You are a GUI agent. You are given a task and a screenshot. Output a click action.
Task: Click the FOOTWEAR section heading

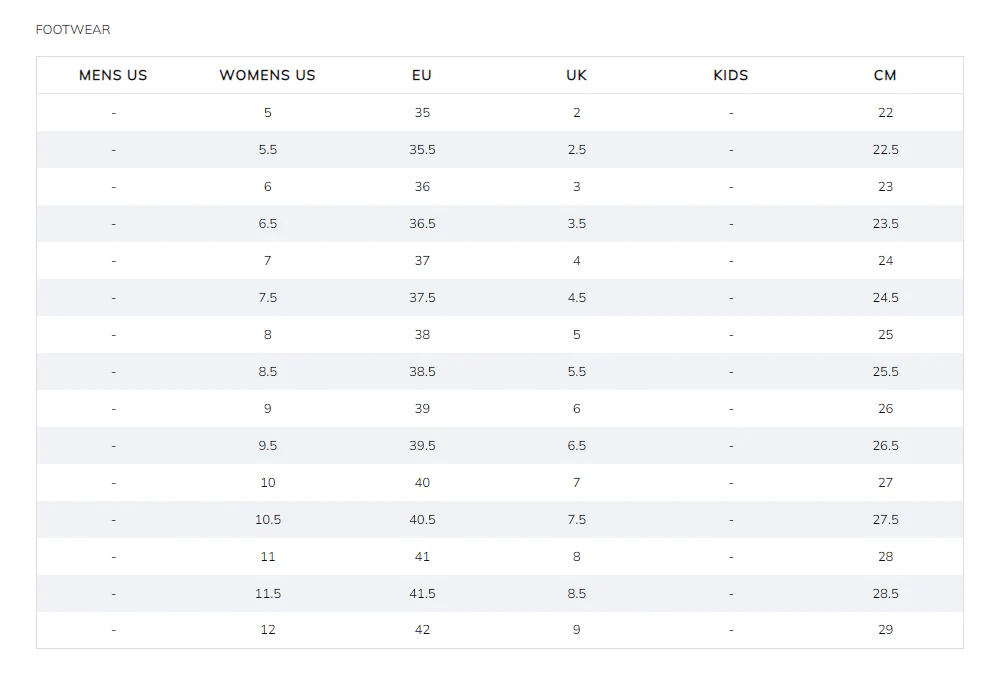(x=73, y=30)
